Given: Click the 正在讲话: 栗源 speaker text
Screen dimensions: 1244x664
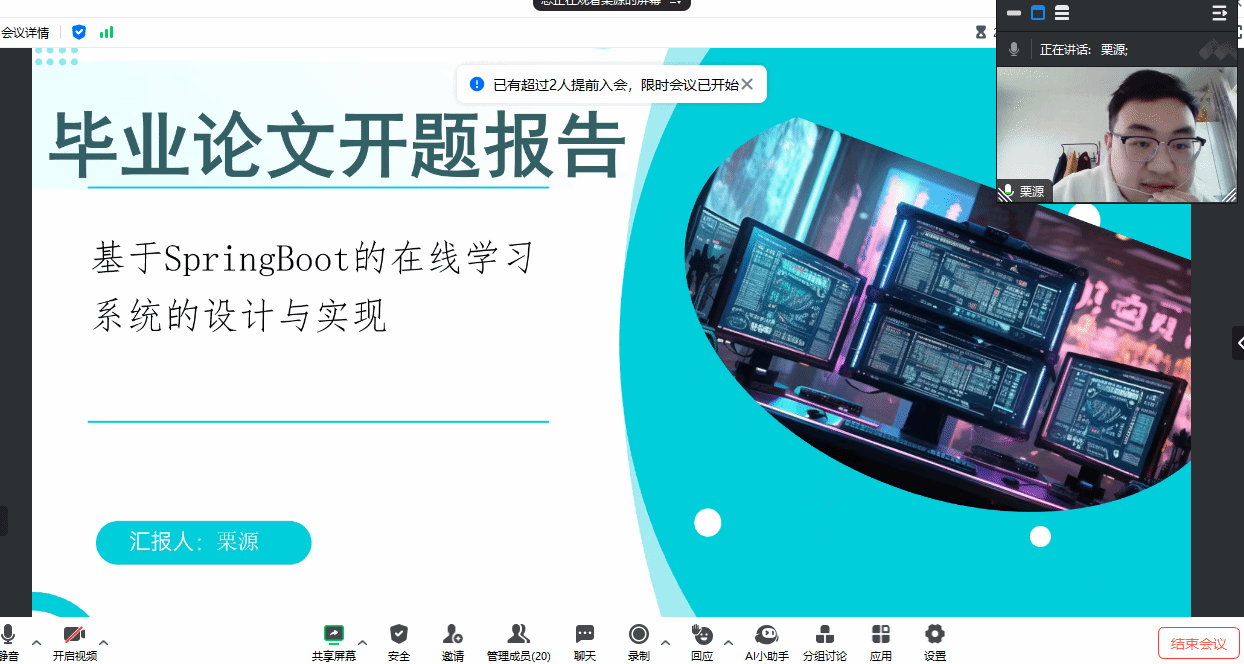Looking at the screenshot, I should (x=1084, y=49).
